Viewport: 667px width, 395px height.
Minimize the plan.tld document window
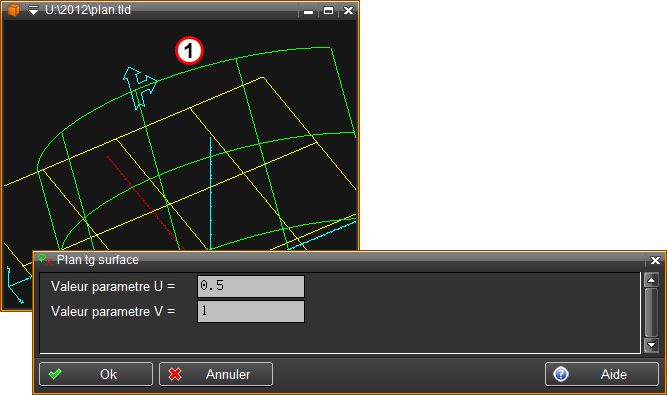click(309, 11)
